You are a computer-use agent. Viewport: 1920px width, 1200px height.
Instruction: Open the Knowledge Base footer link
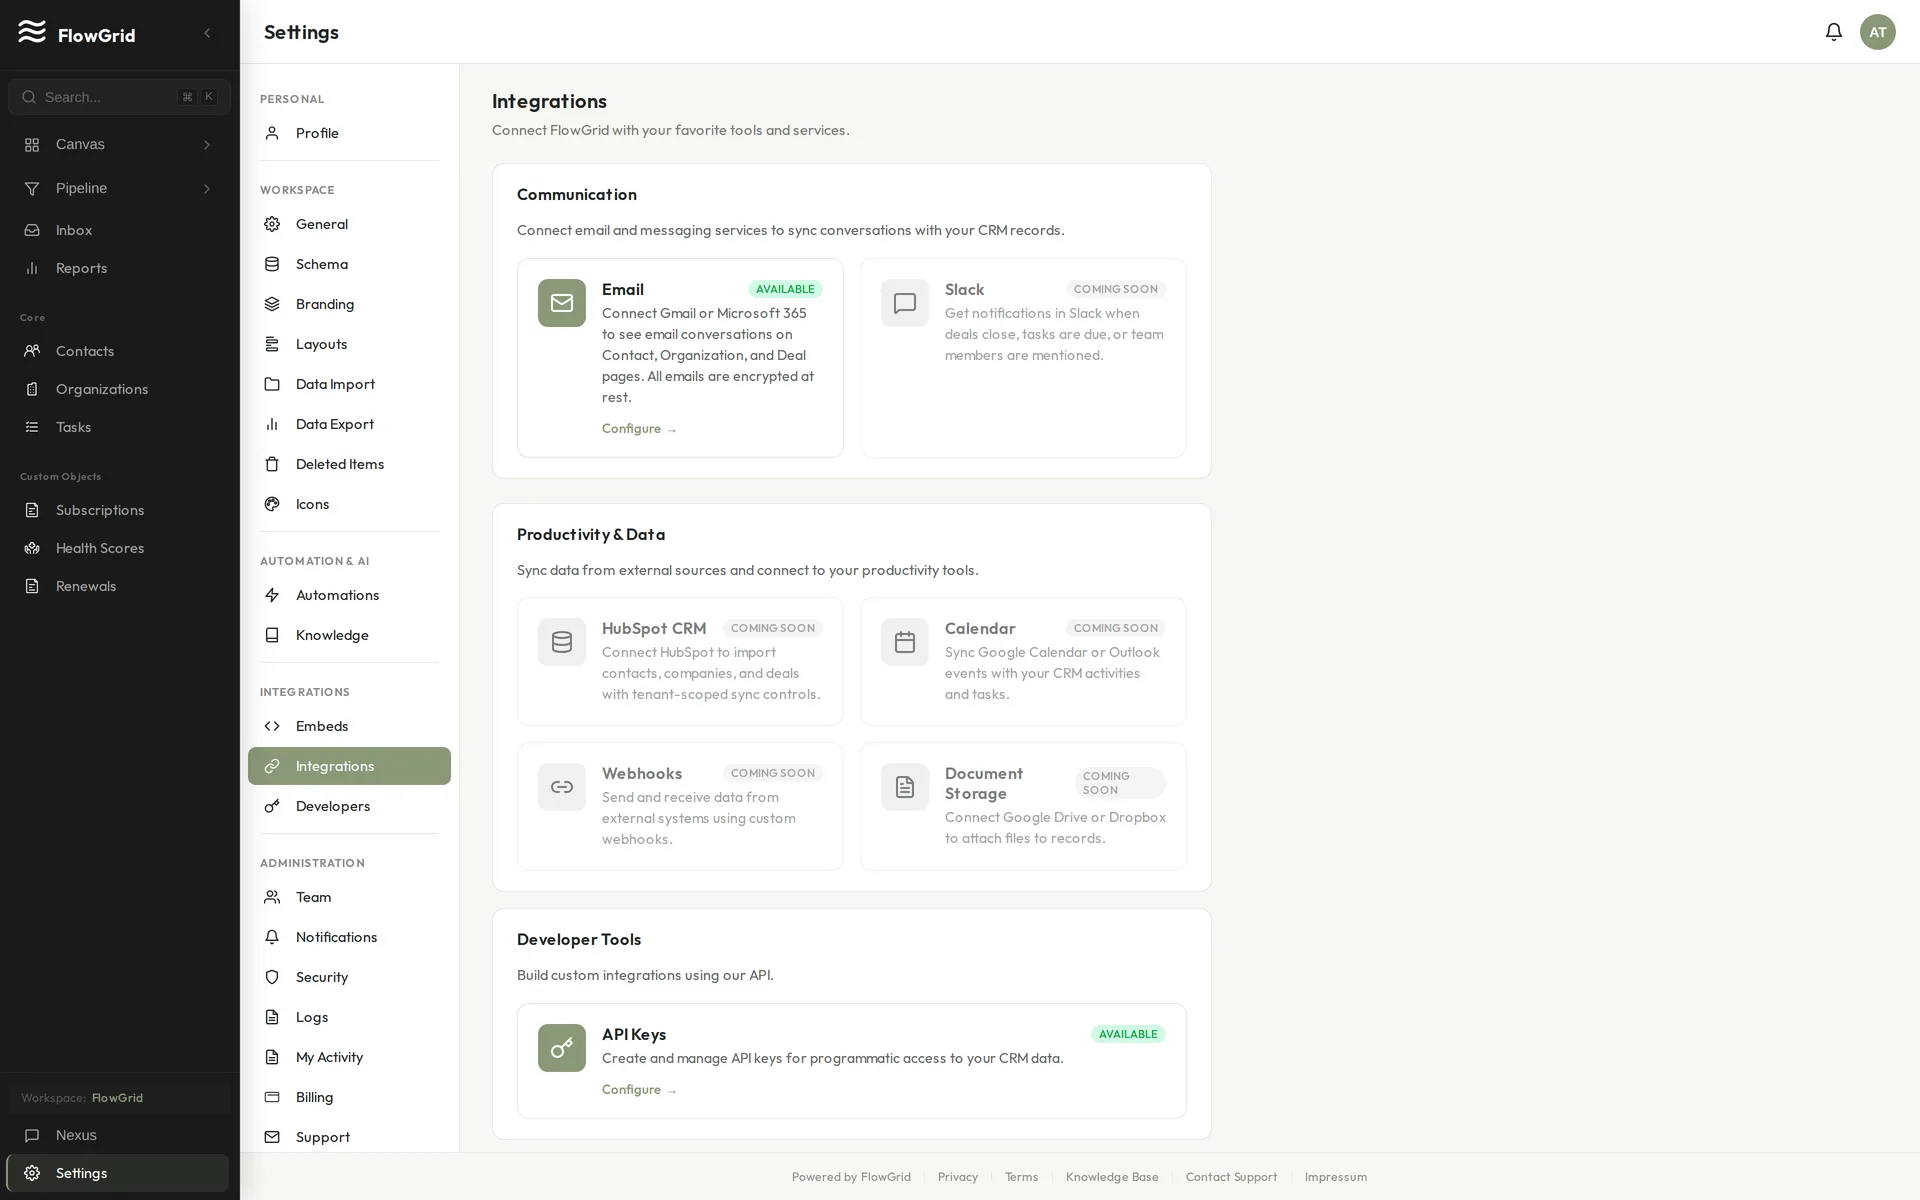pyautogui.click(x=1112, y=1177)
